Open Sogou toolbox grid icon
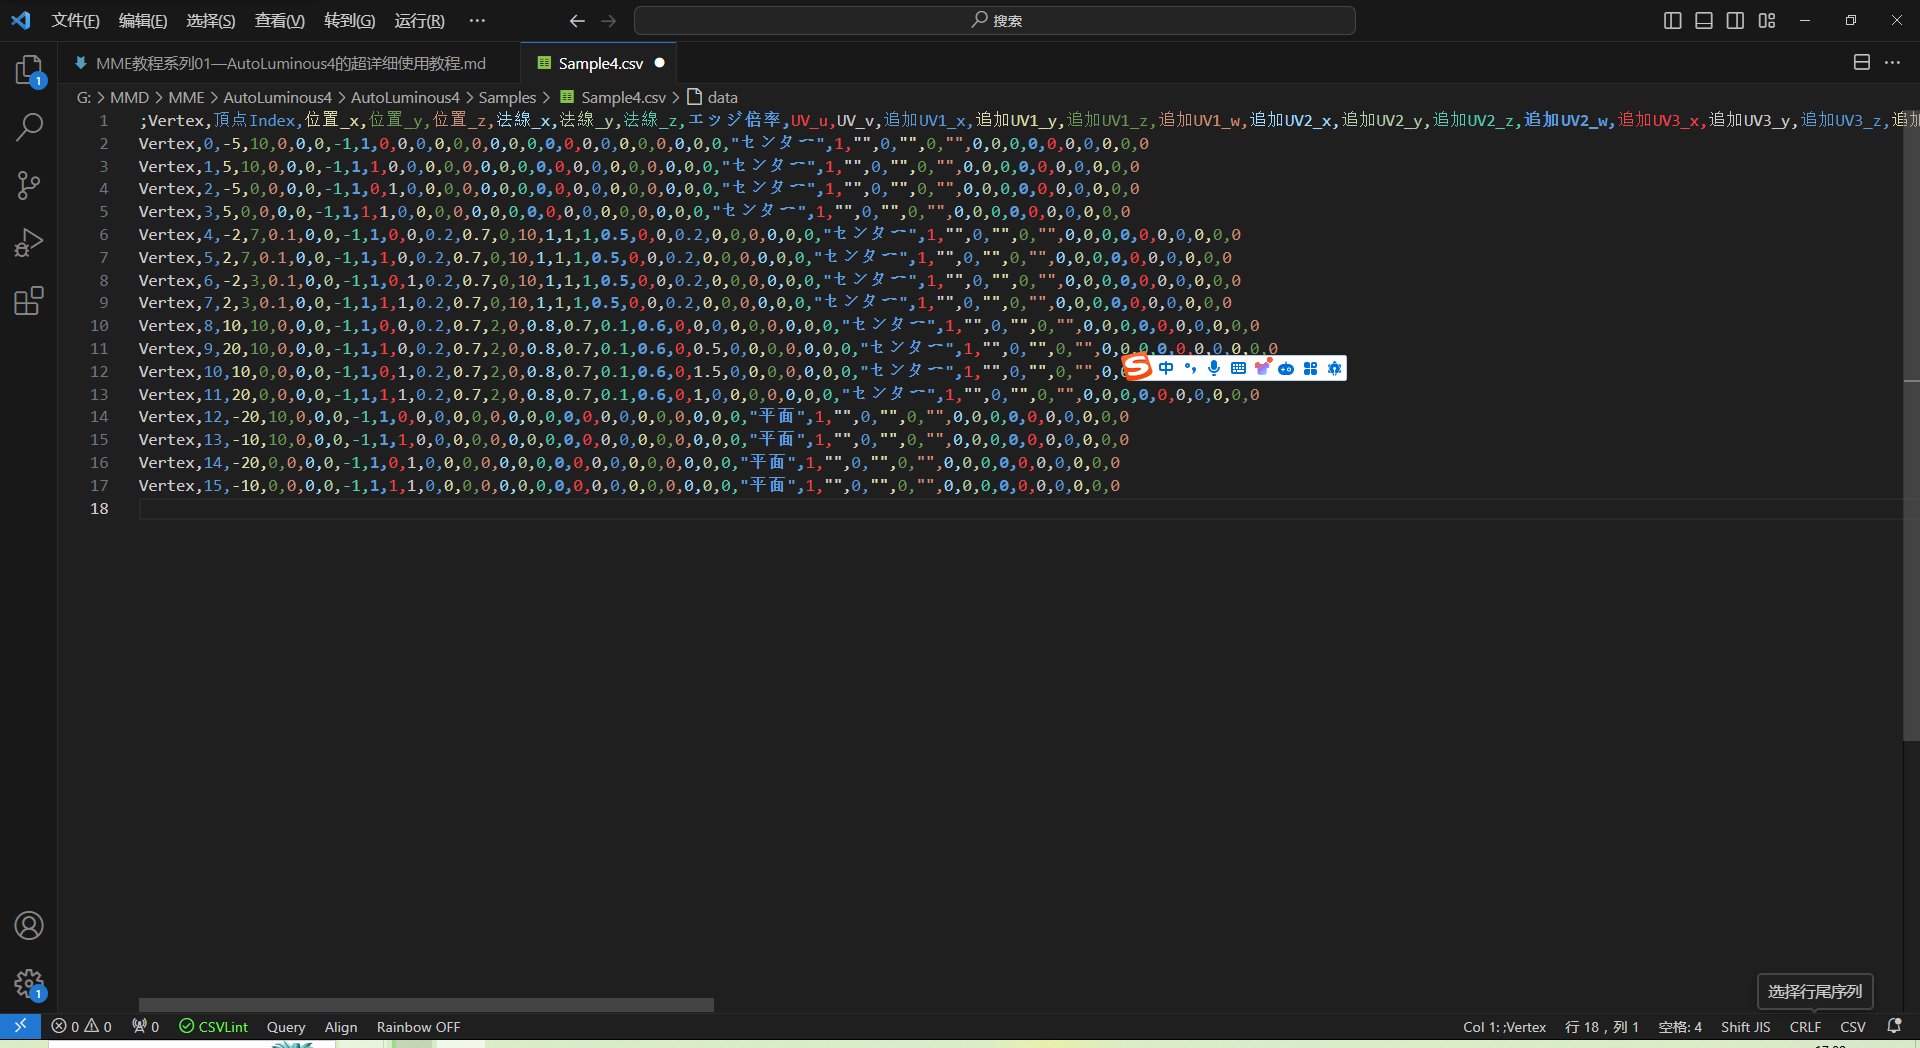 (x=1310, y=368)
